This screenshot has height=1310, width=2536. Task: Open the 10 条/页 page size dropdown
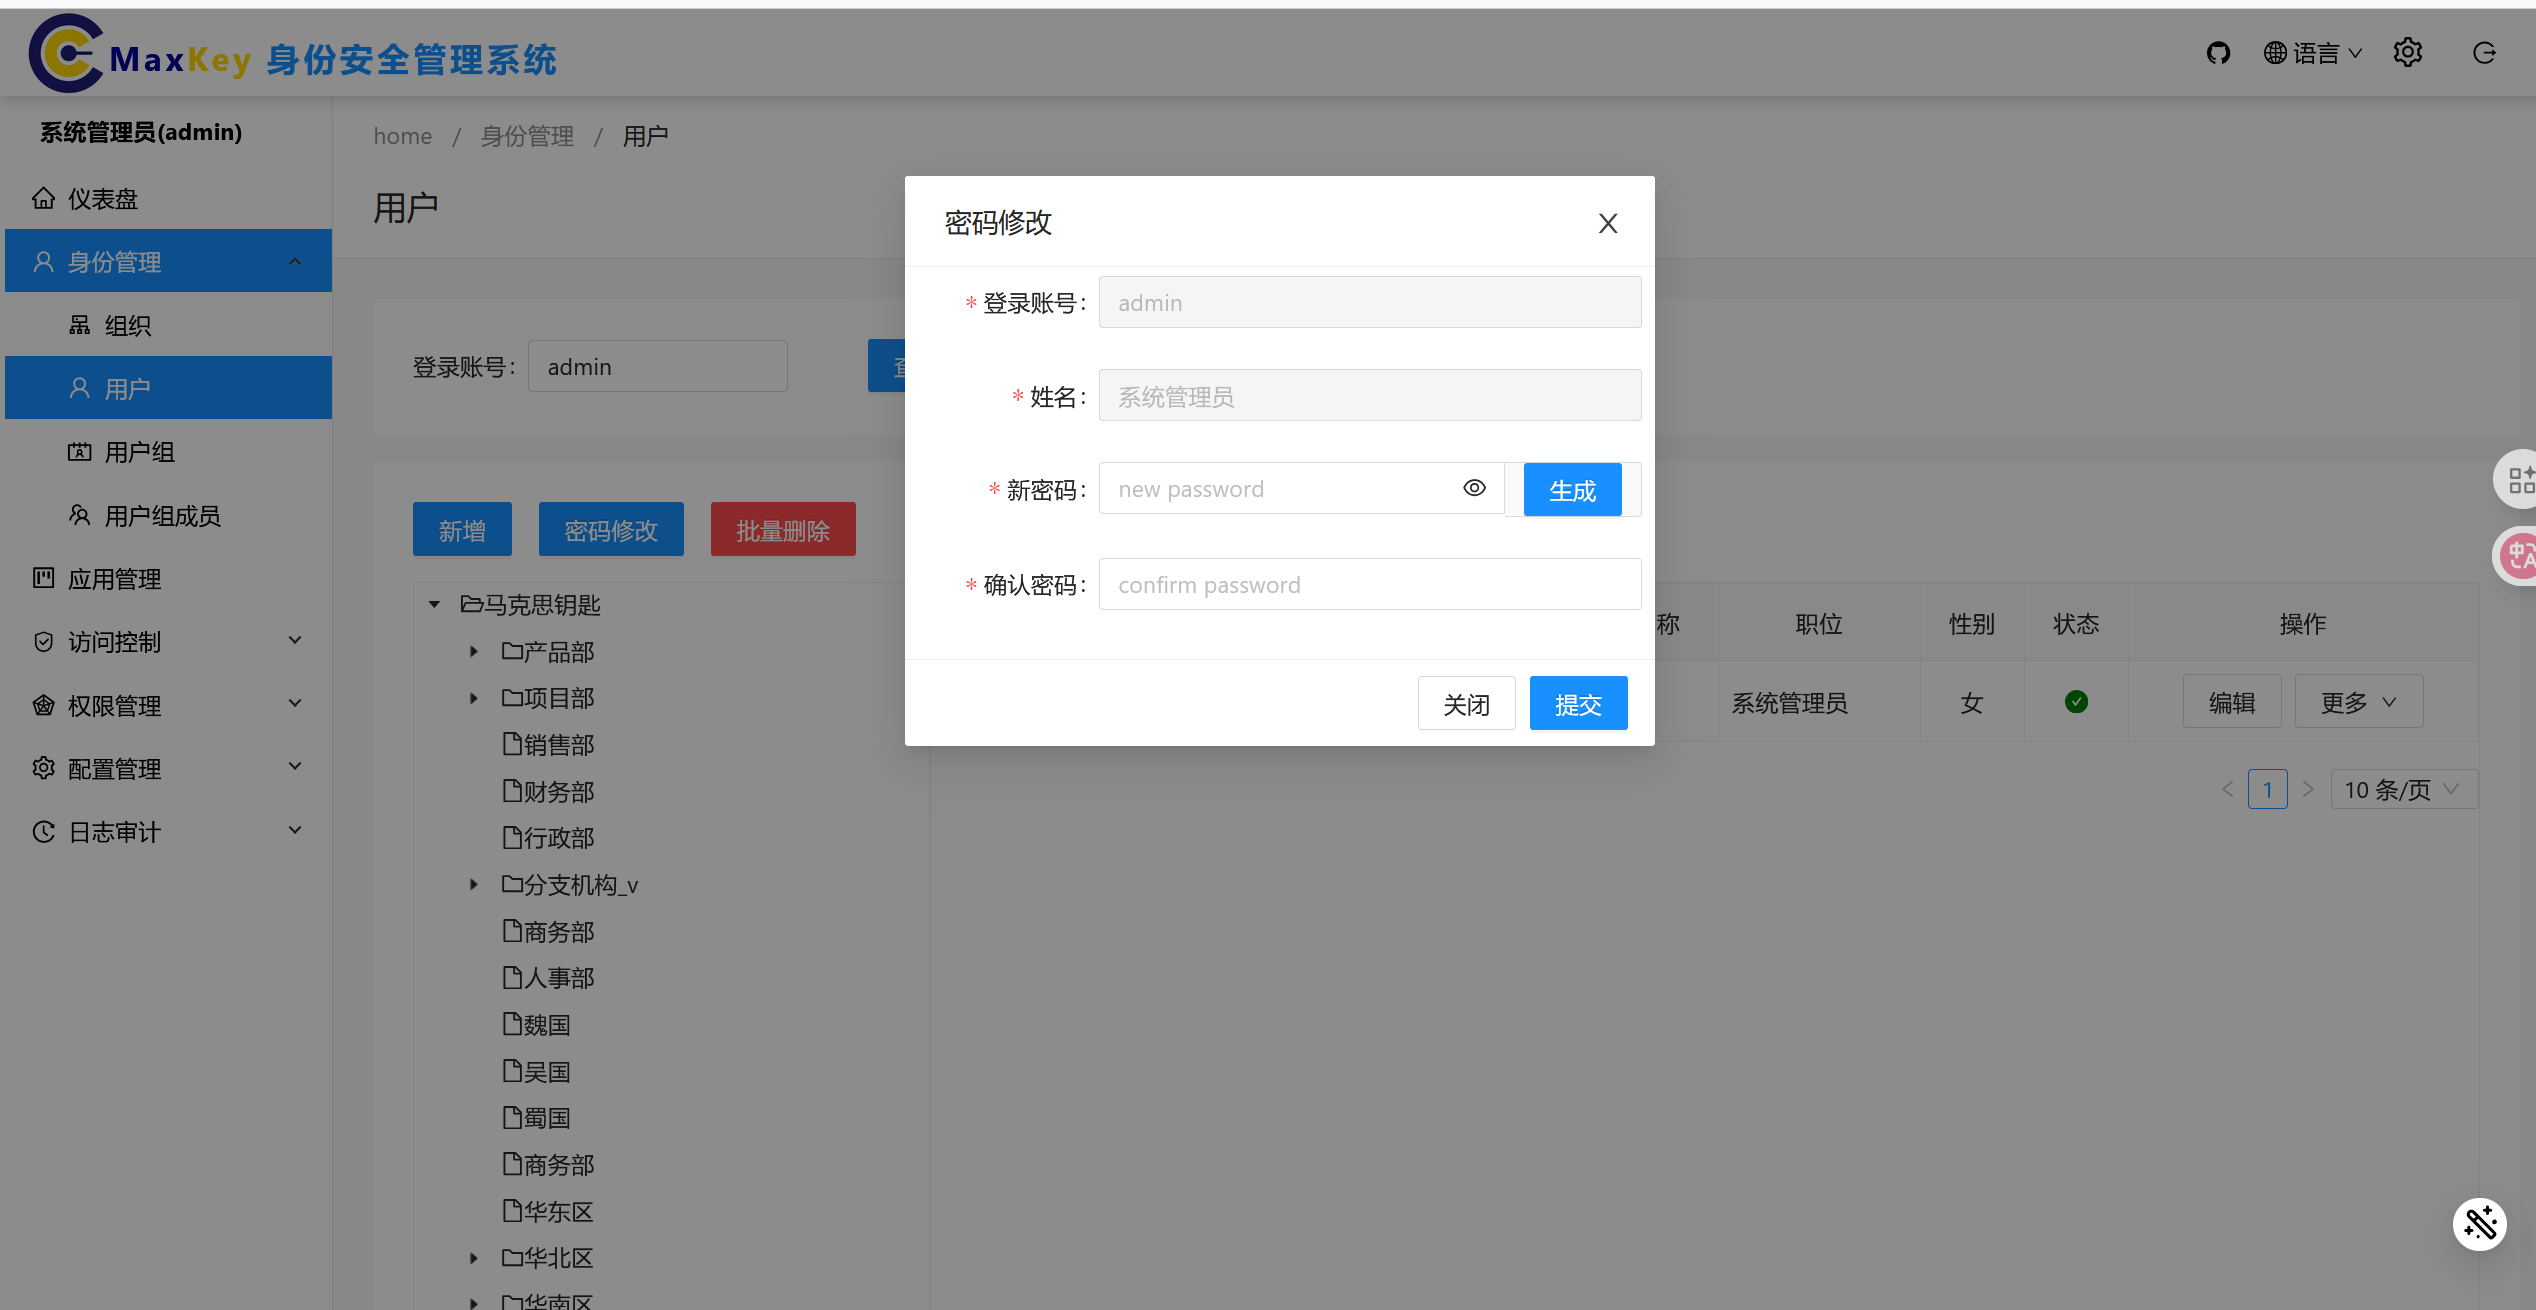tap(2403, 789)
